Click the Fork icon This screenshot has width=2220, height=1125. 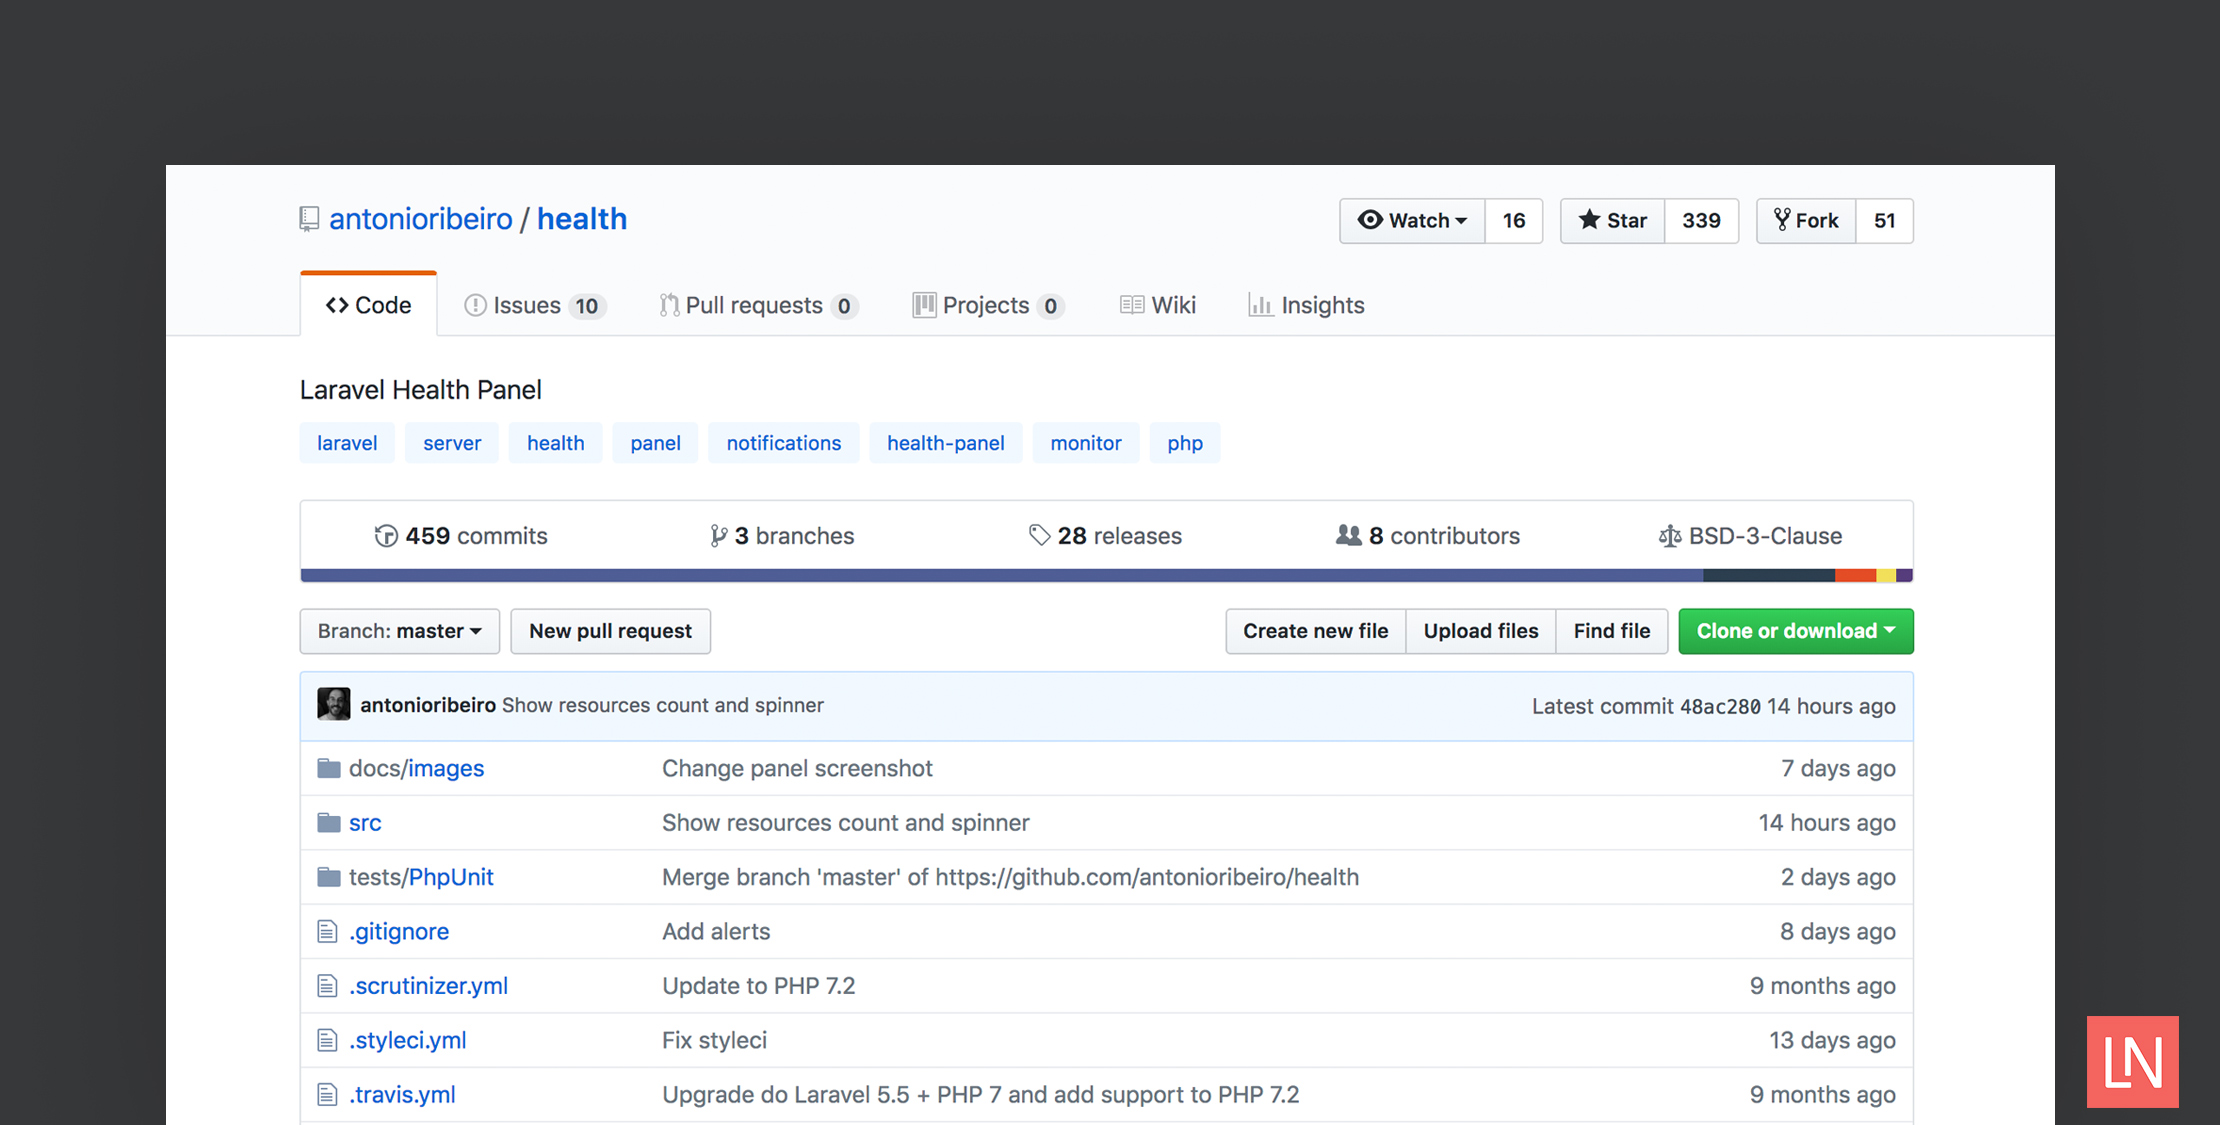pyautogui.click(x=1783, y=220)
